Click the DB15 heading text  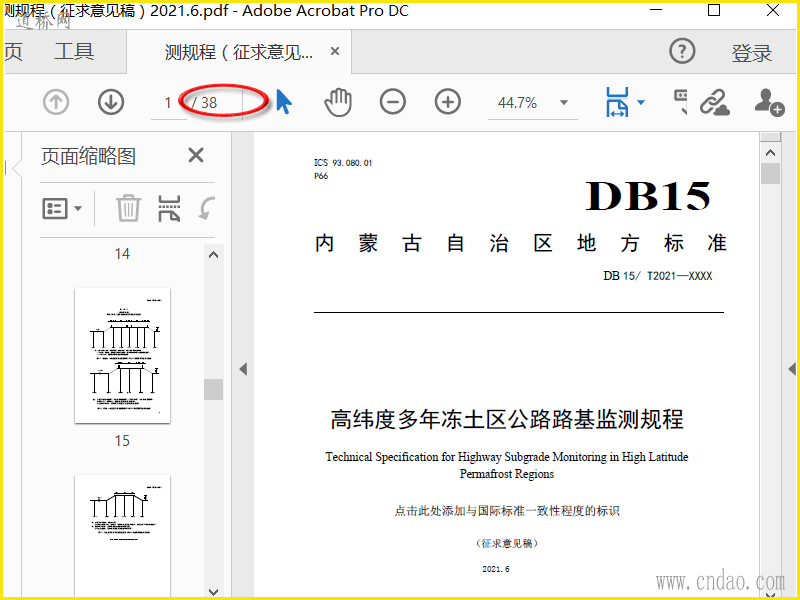click(647, 196)
